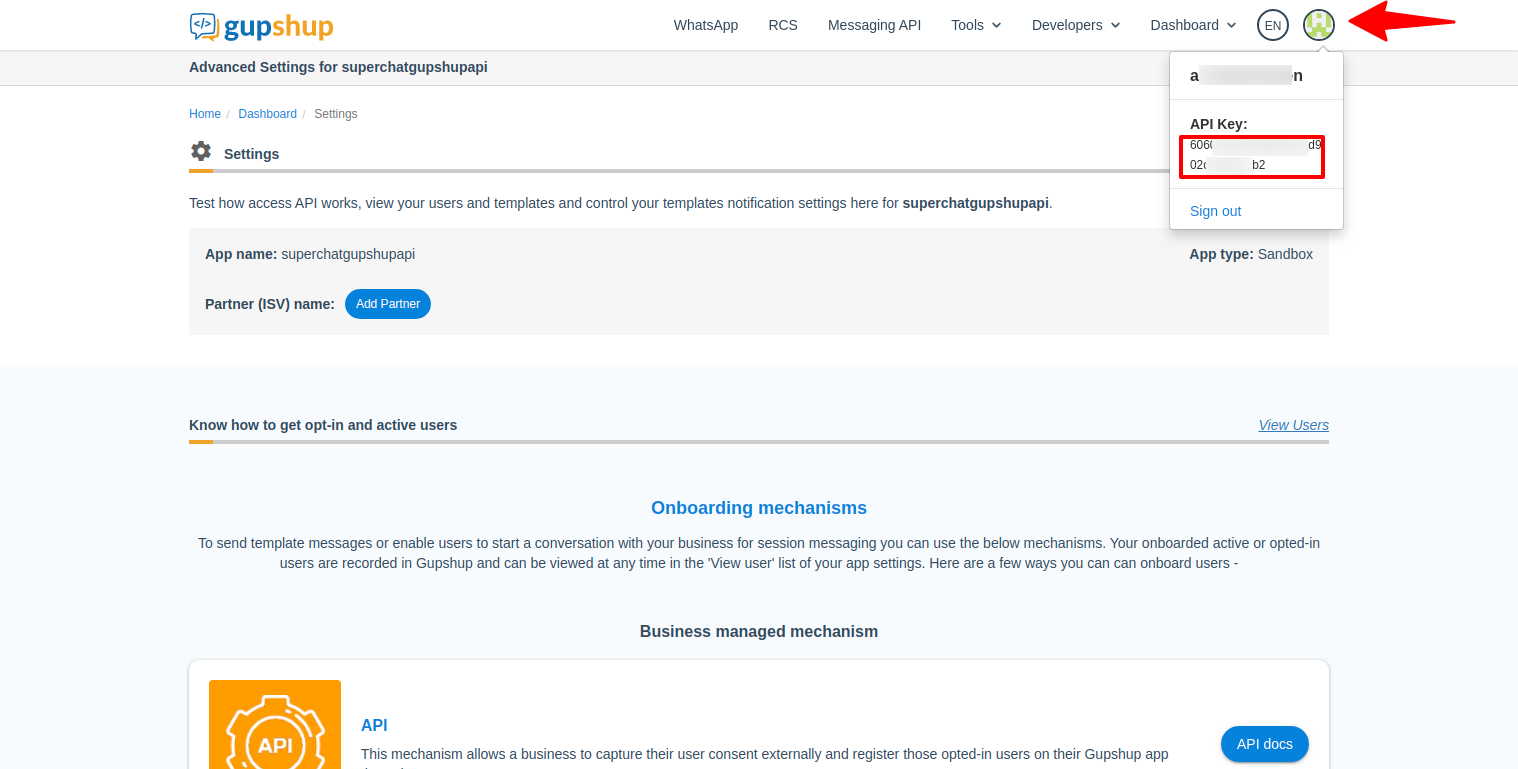Click Sign out in profile popup
Viewport: 1518px width, 769px height.
1215,211
